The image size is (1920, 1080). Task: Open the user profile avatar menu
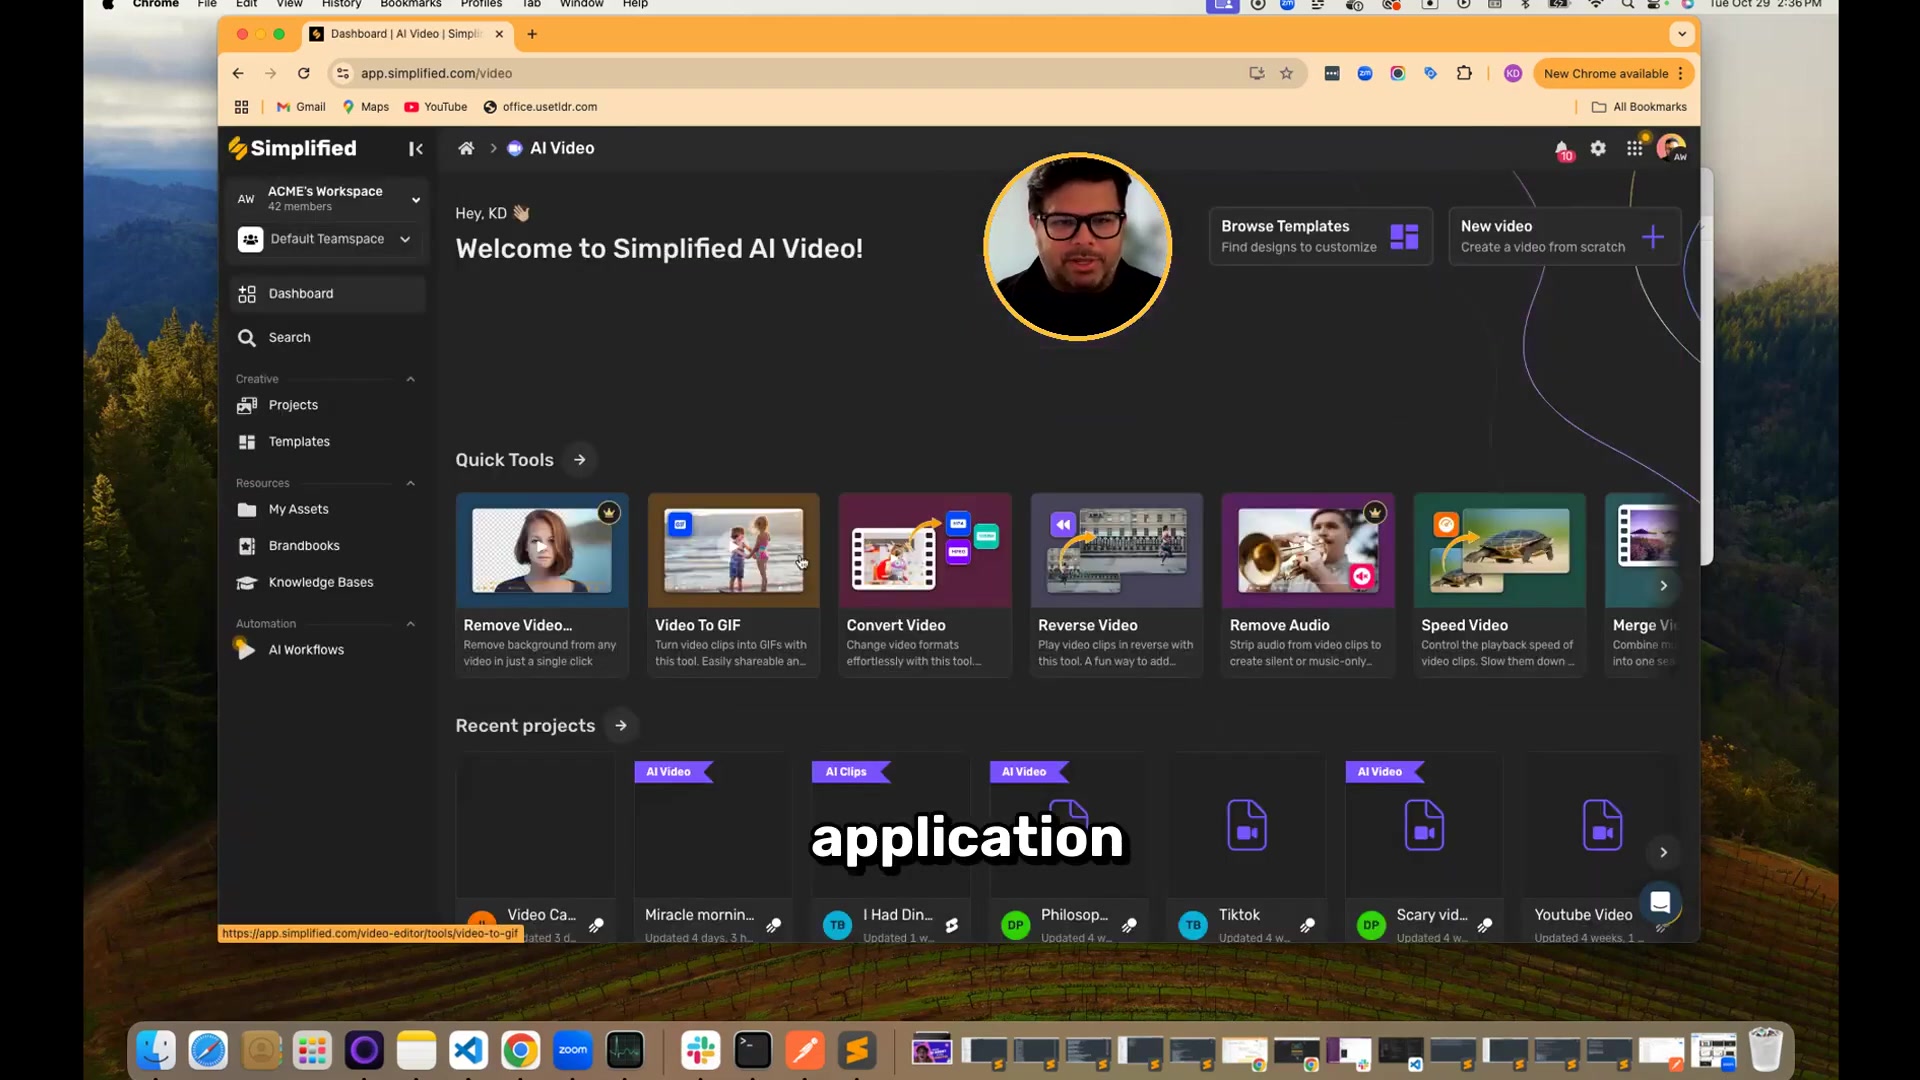[1671, 148]
